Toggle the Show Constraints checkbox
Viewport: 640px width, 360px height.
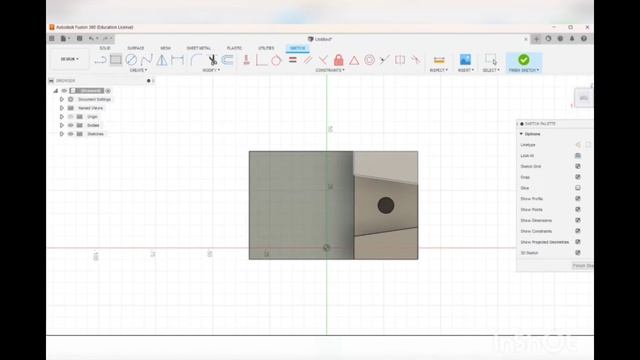click(x=578, y=231)
